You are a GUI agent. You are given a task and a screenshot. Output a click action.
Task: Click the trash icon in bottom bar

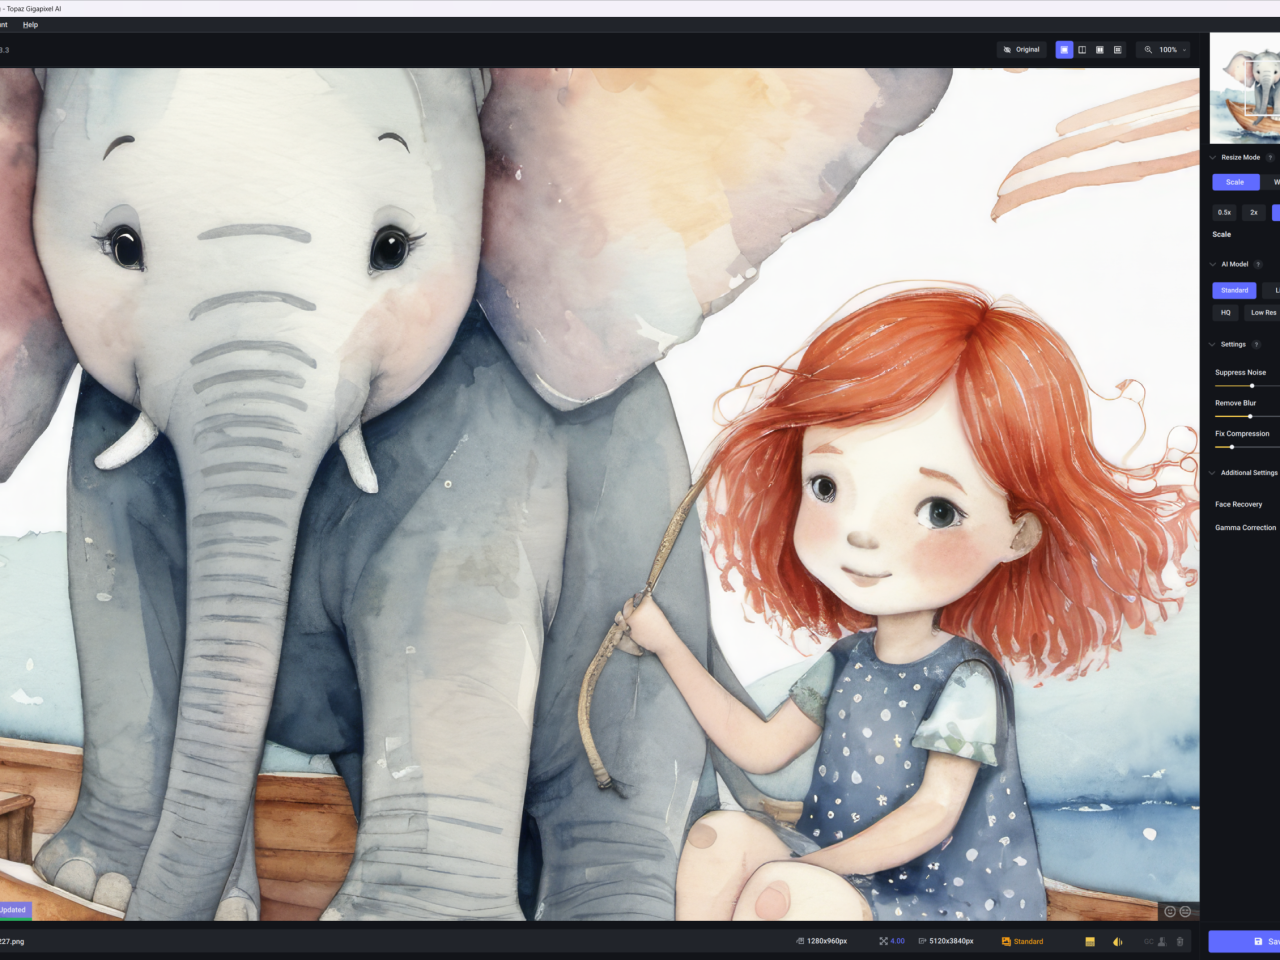point(1180,941)
